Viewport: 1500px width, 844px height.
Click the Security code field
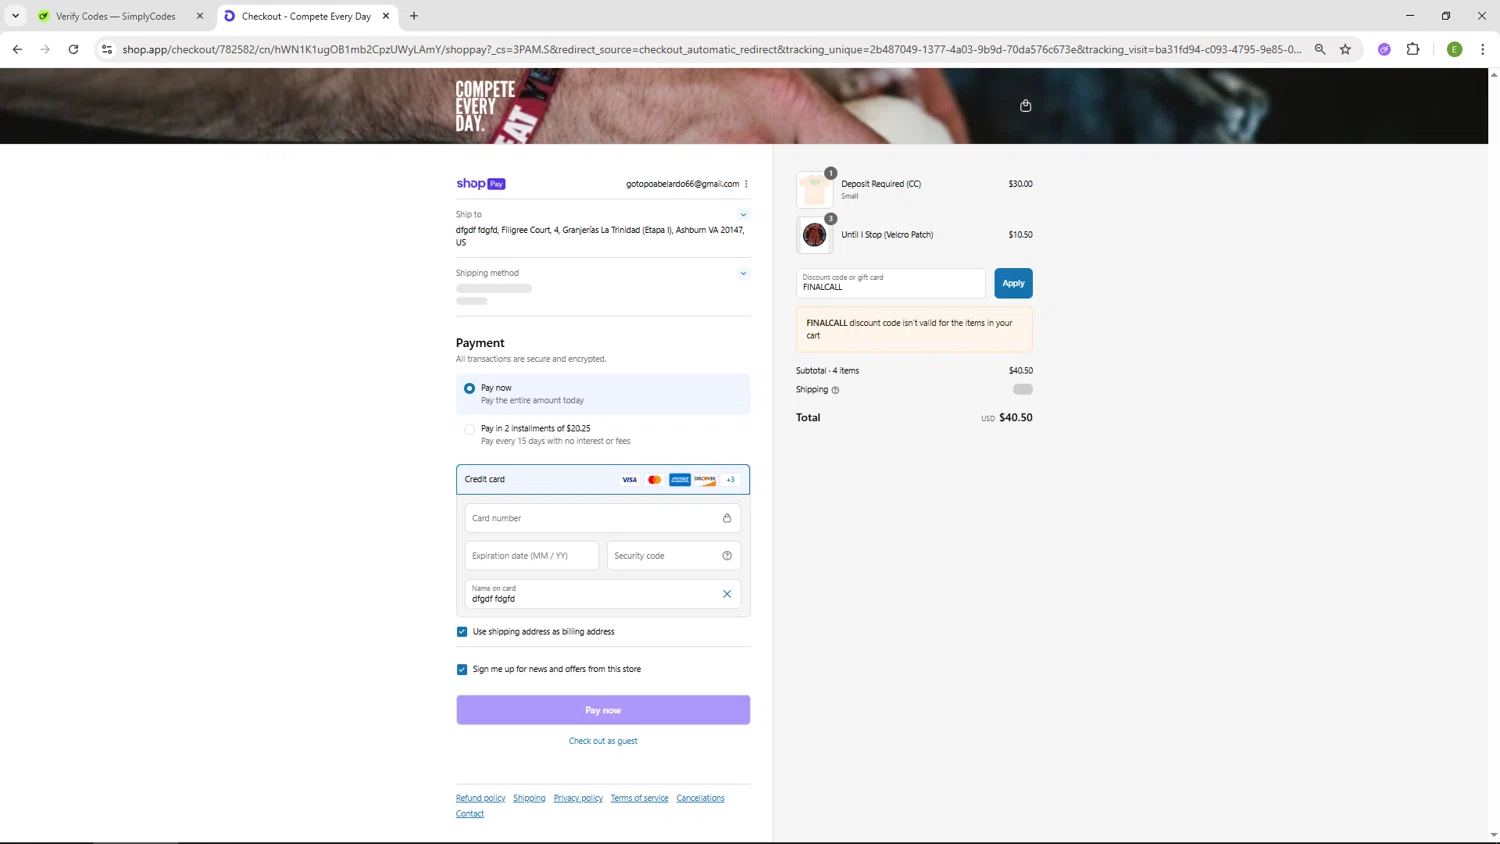[x=674, y=556]
